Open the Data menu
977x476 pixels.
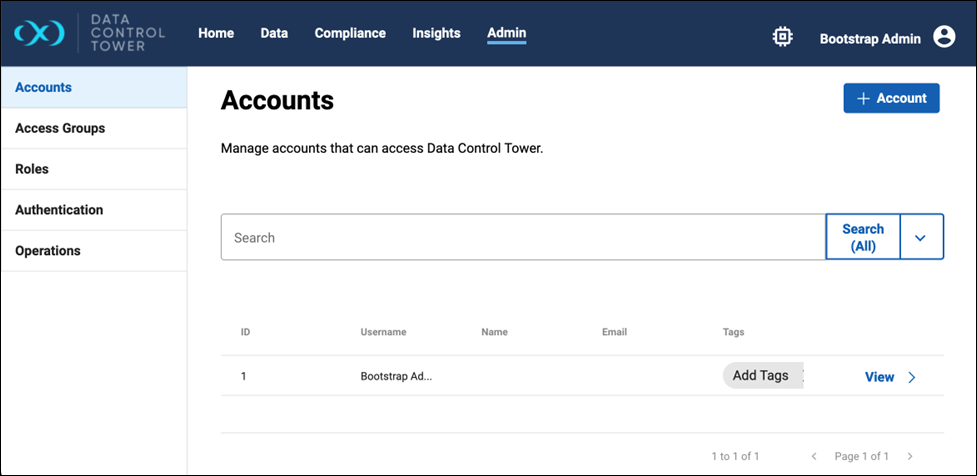(274, 34)
